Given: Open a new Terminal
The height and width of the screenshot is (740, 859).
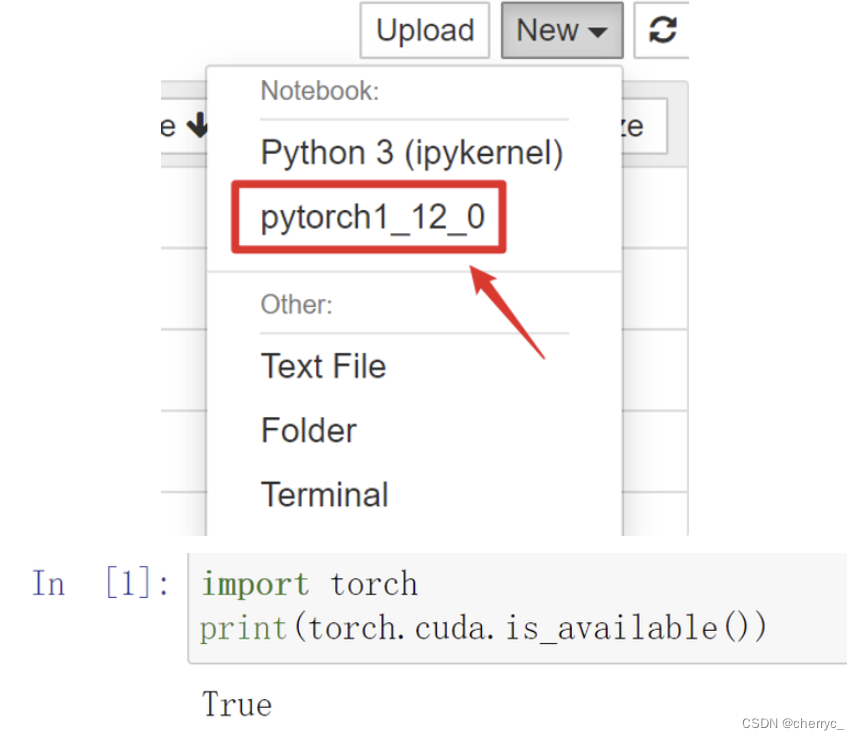Looking at the screenshot, I should [325, 495].
